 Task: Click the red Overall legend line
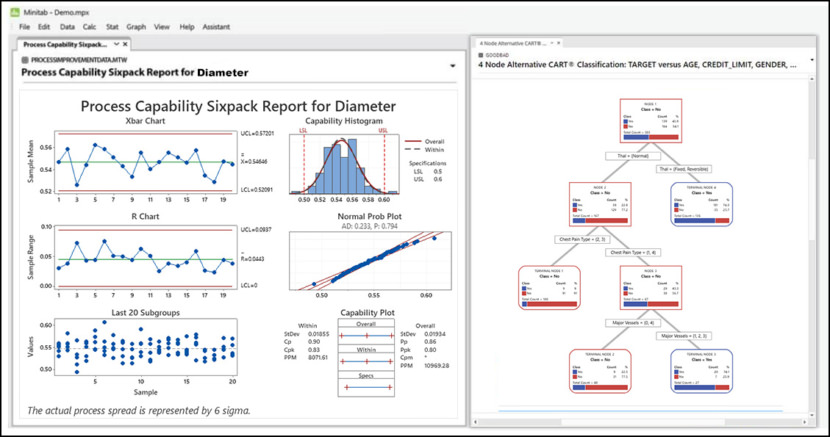click(413, 141)
